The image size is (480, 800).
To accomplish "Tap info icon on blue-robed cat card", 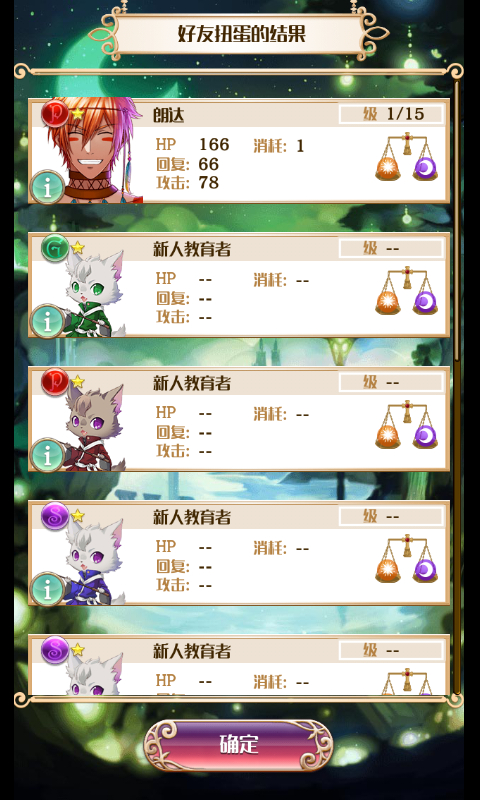I will click(x=47, y=589).
